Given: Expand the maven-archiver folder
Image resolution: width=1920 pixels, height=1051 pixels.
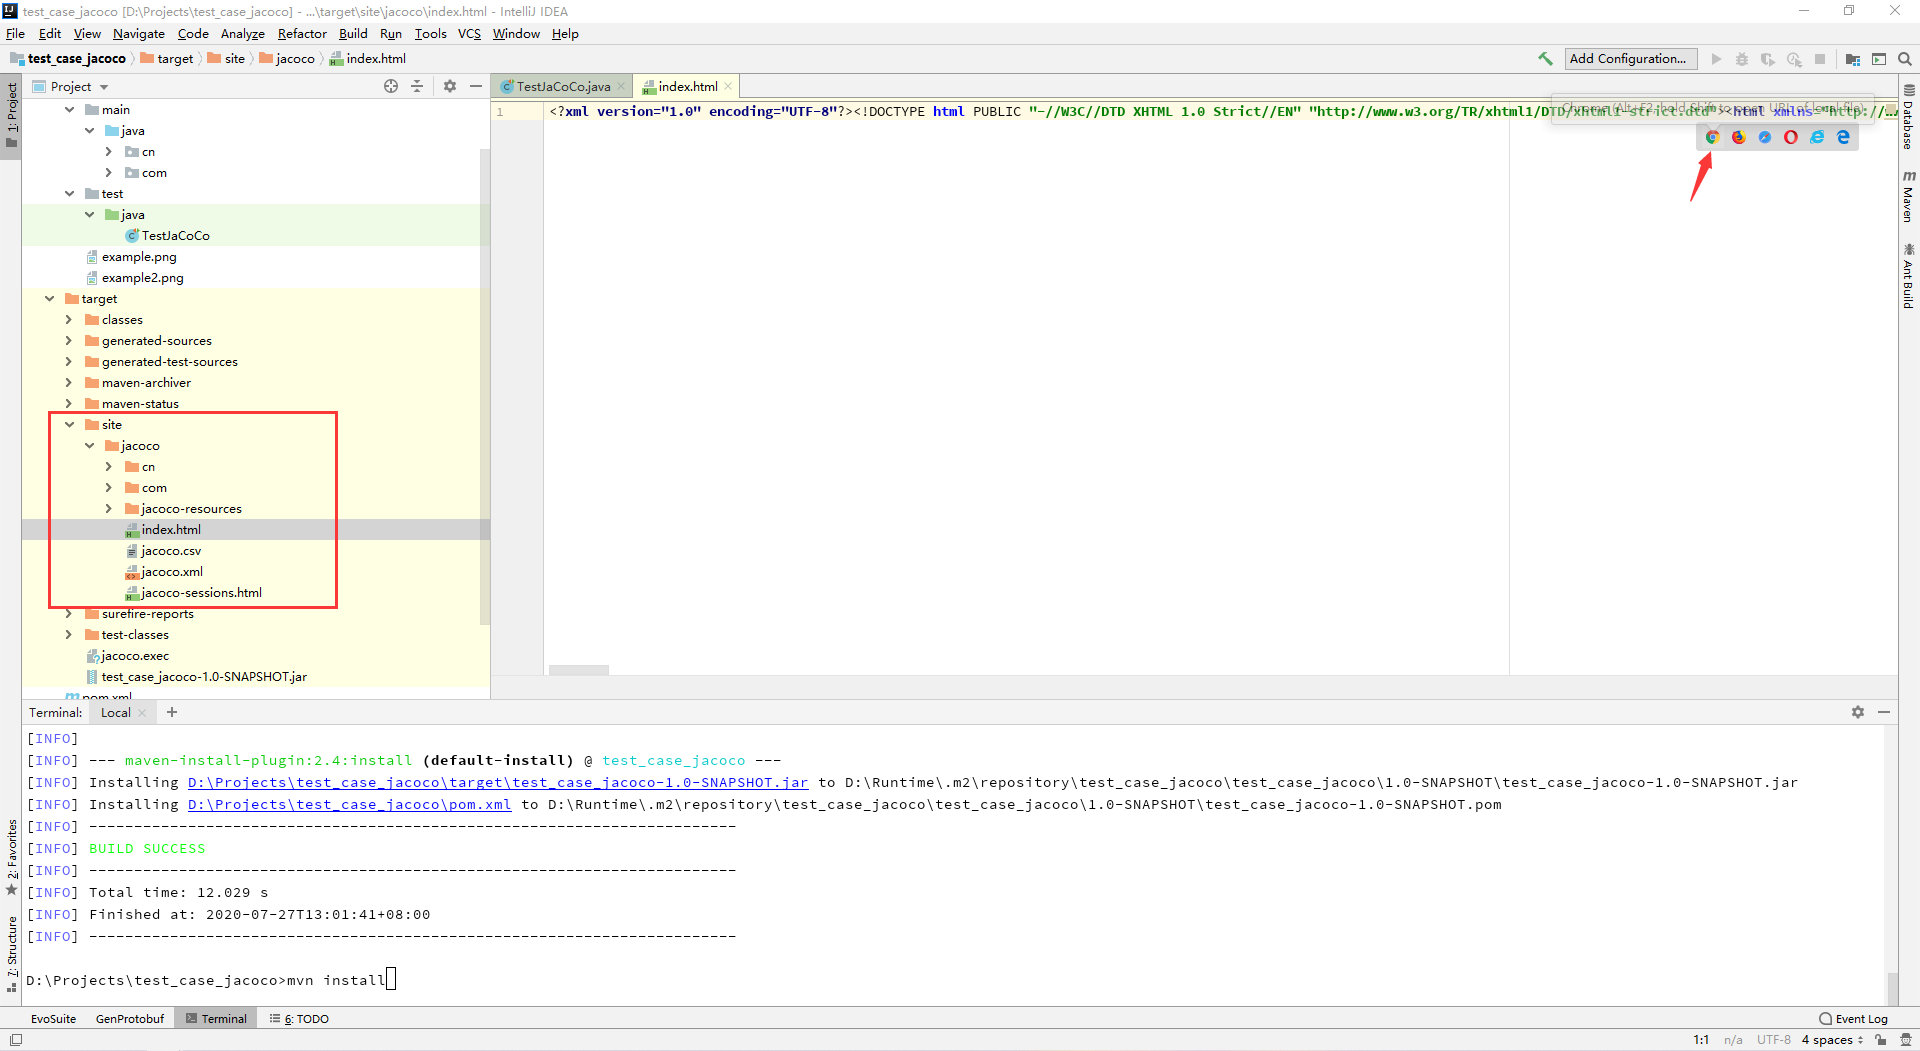Looking at the screenshot, I should click(x=69, y=383).
